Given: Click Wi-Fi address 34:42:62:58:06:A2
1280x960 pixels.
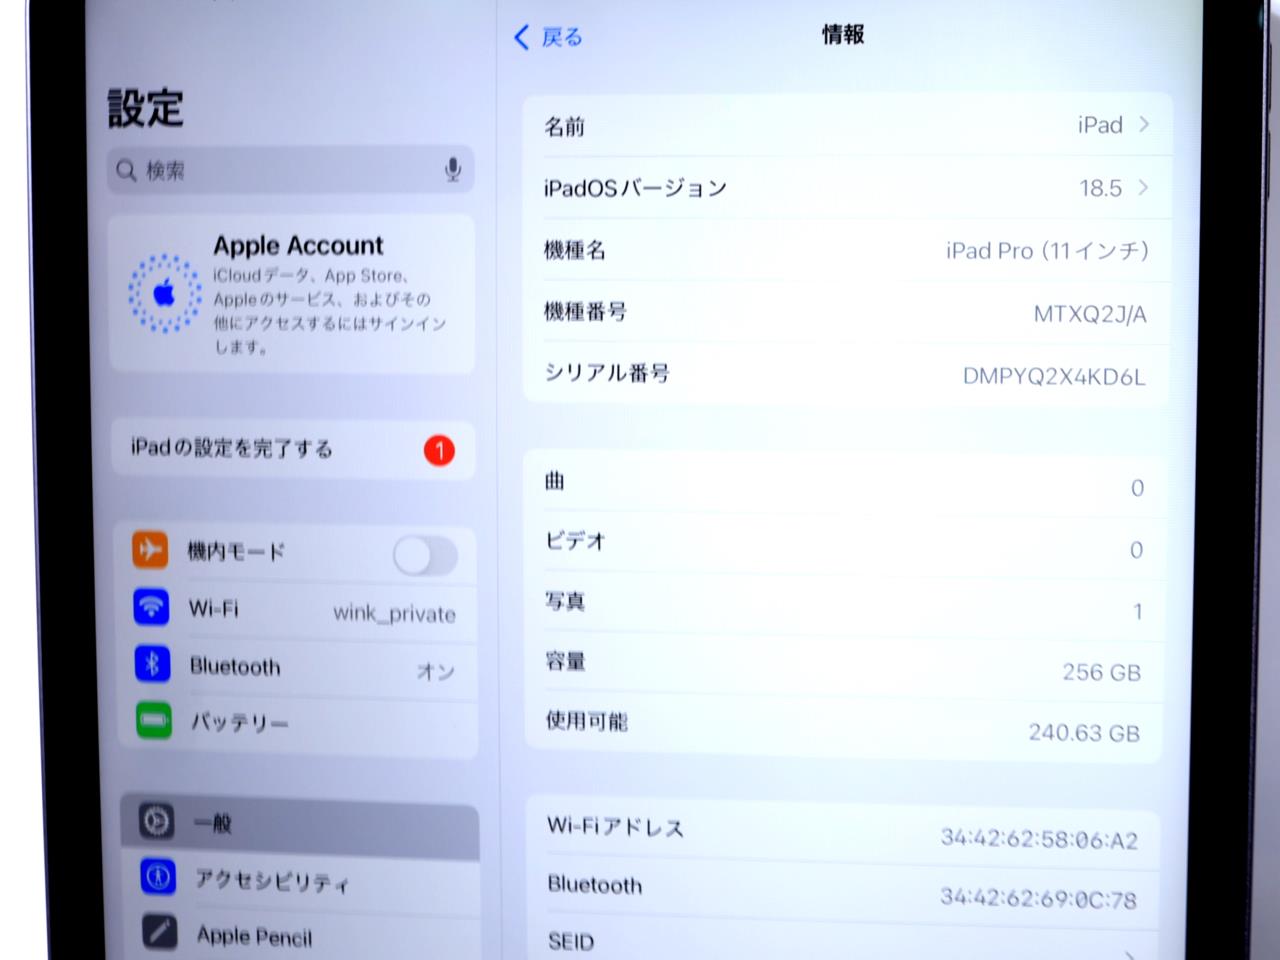Looking at the screenshot, I should click(1039, 839).
